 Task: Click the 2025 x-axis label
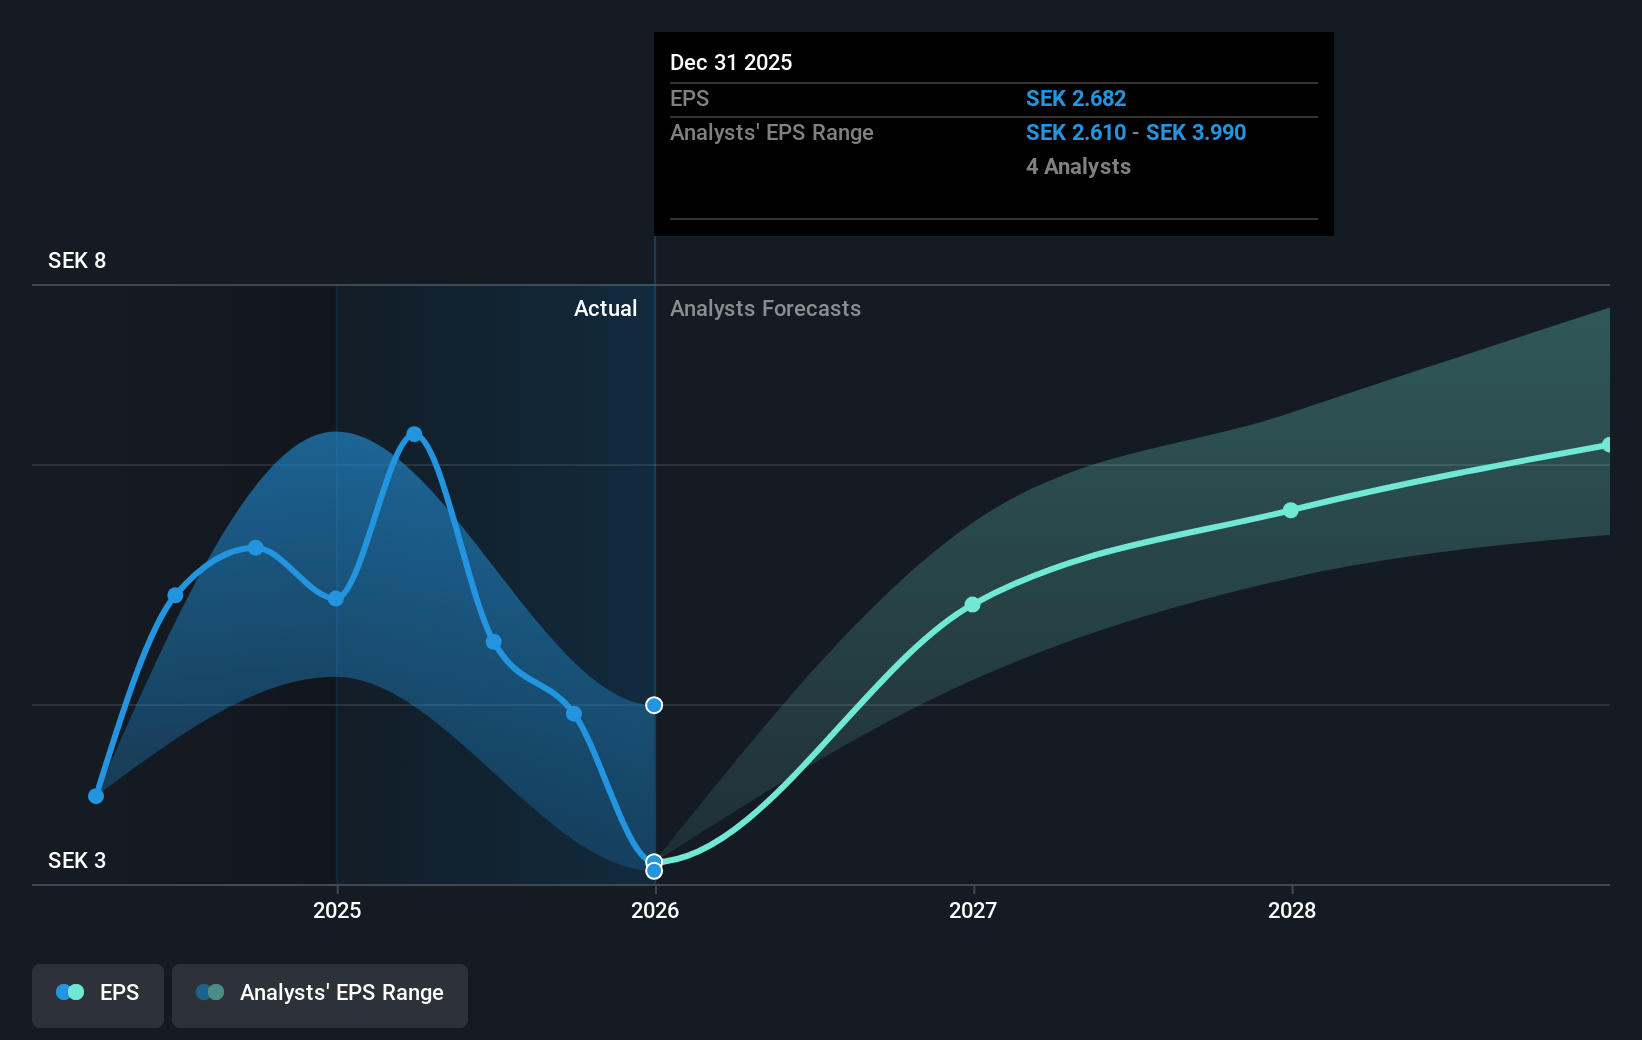[x=337, y=910]
